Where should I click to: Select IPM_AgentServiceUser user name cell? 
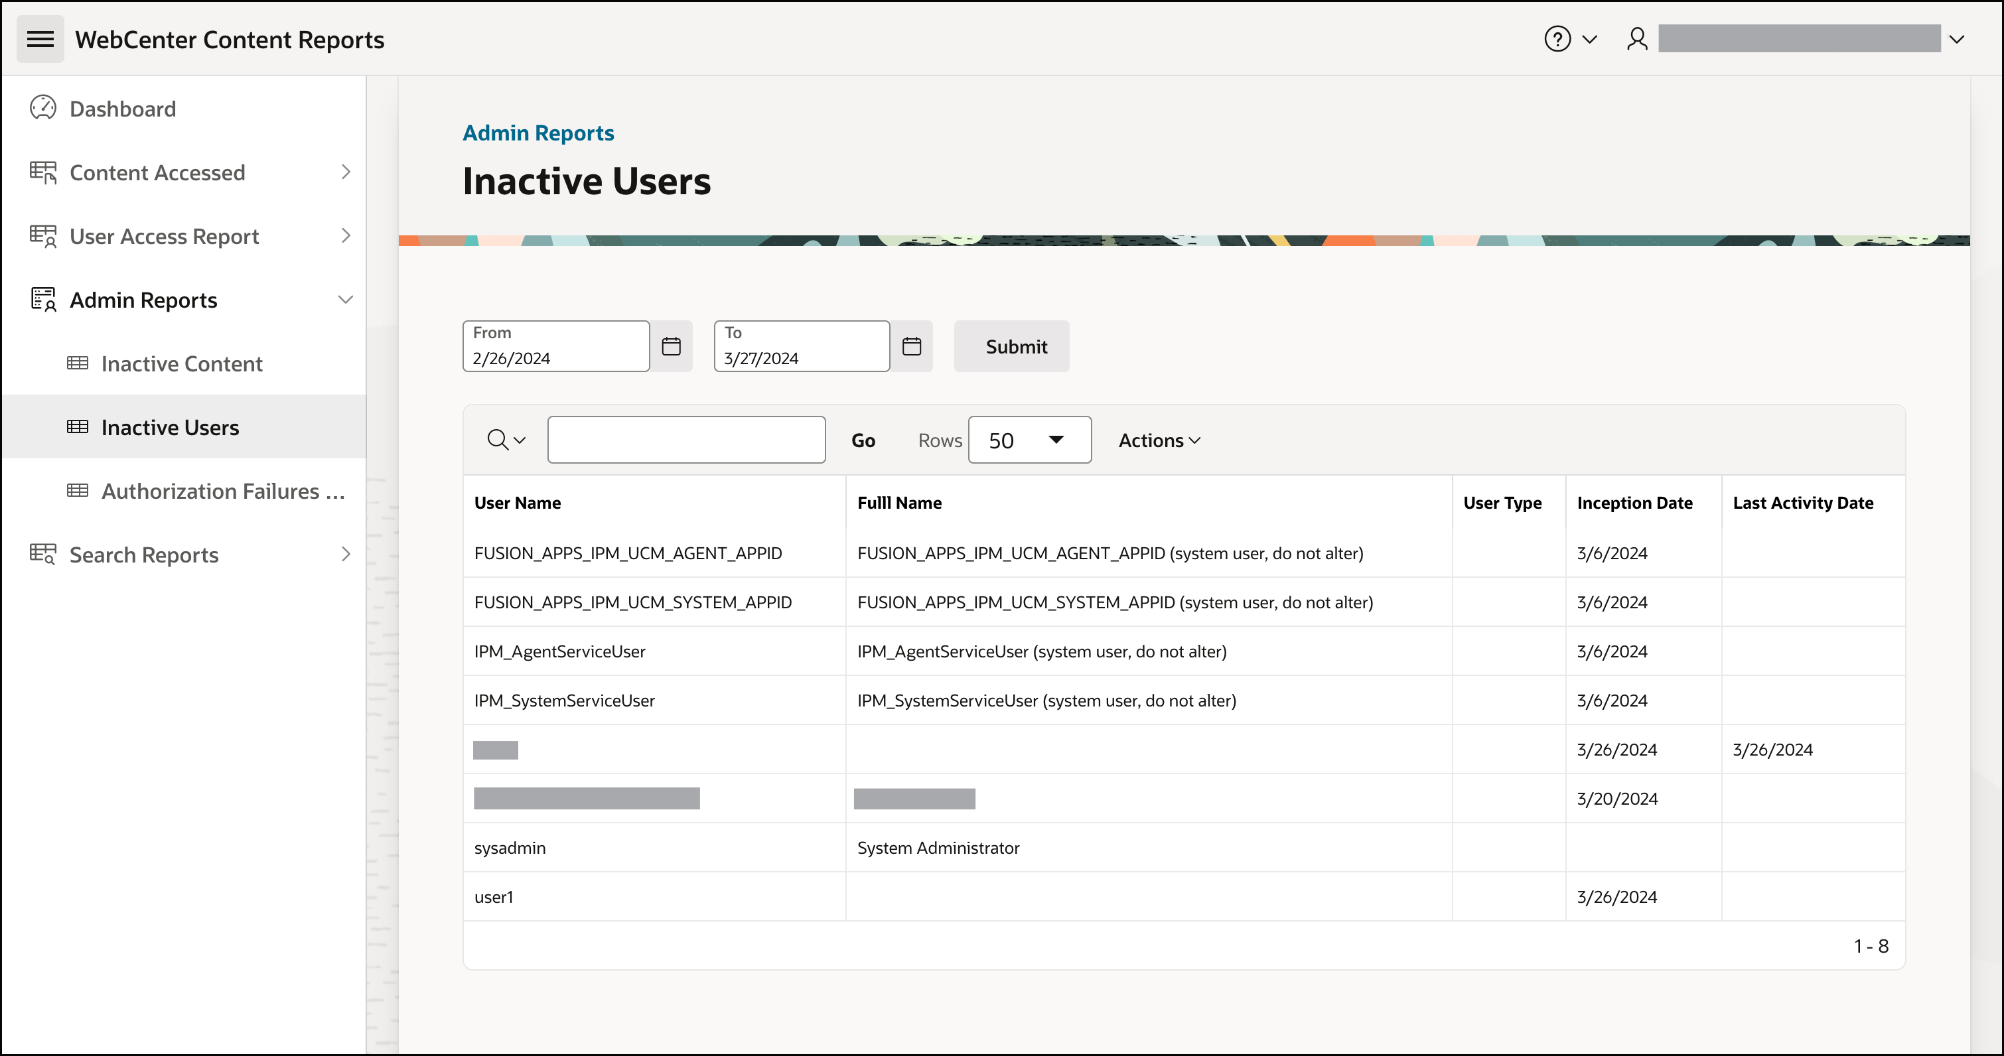pos(654,651)
